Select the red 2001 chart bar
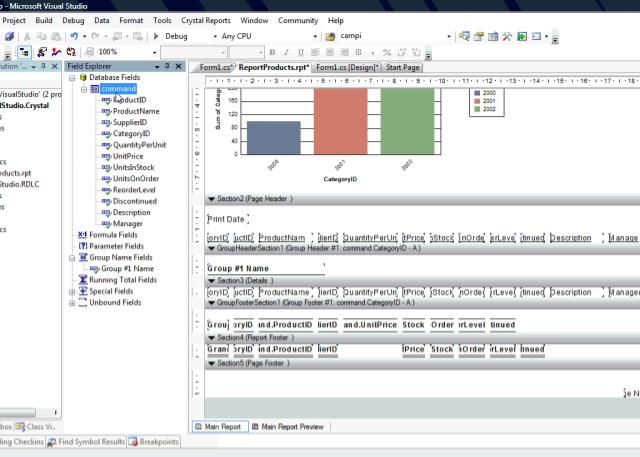640x457 pixels. click(341, 121)
